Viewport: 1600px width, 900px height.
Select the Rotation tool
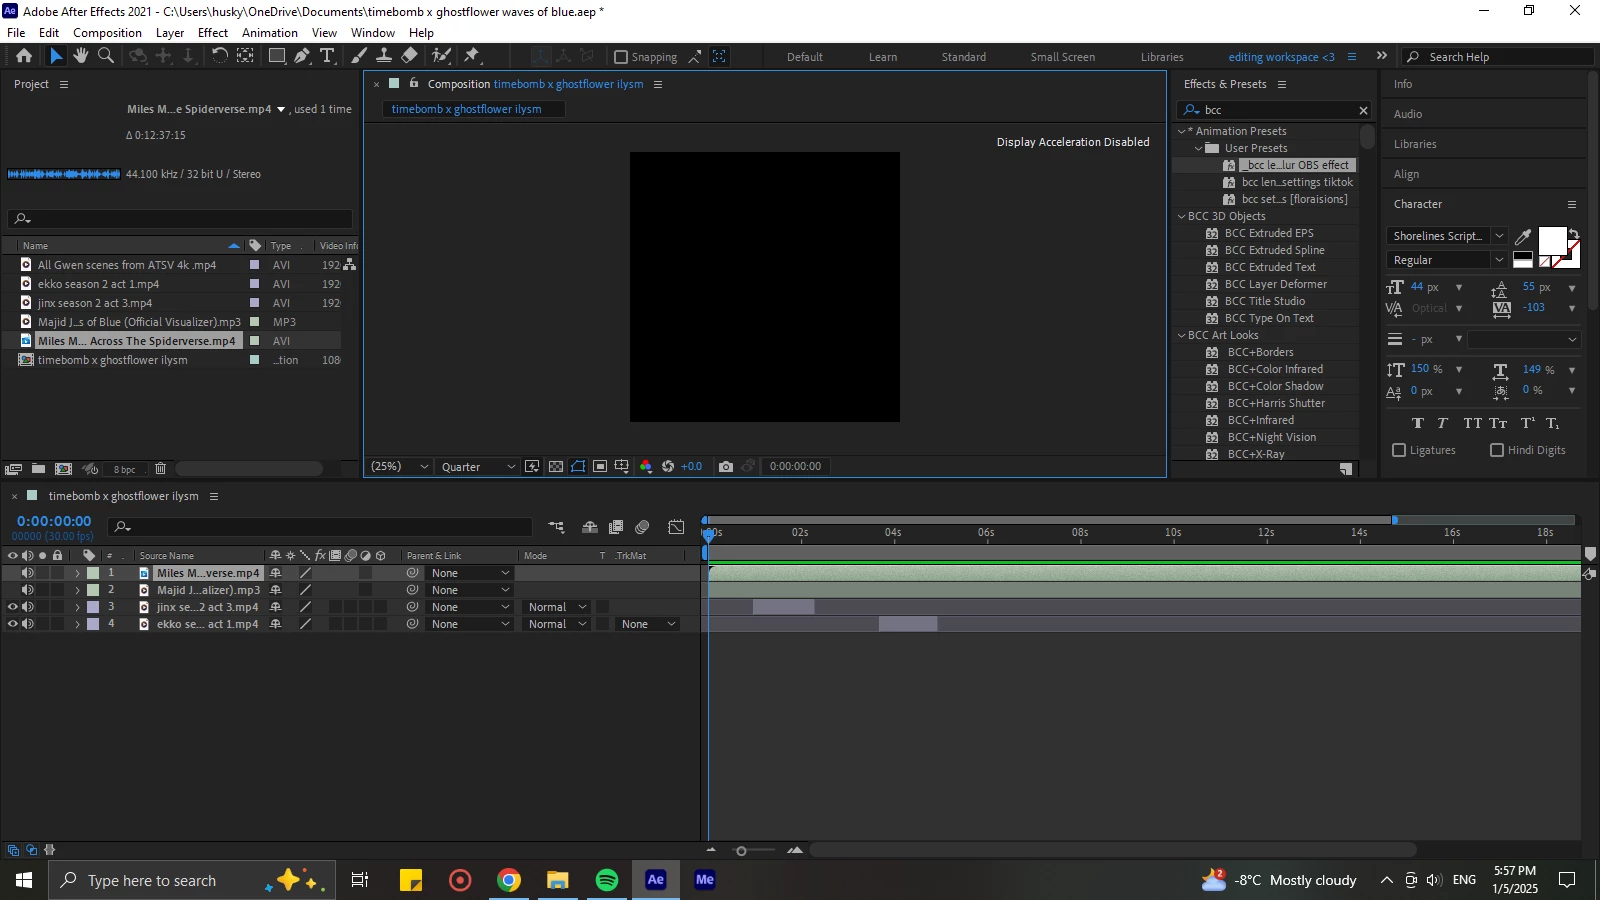pos(220,56)
